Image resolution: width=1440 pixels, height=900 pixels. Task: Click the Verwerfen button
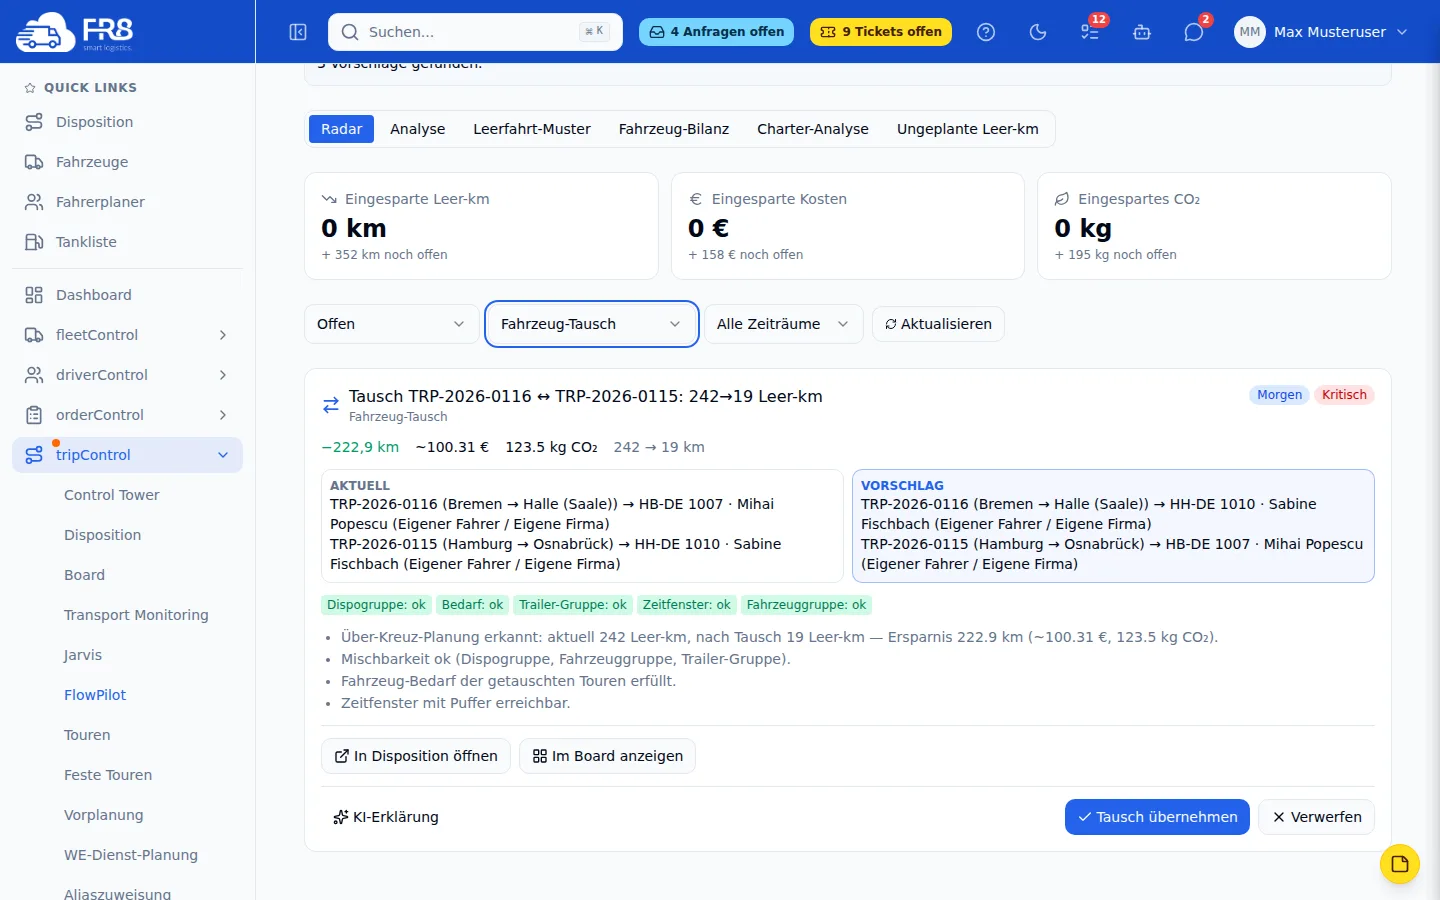point(1317,817)
